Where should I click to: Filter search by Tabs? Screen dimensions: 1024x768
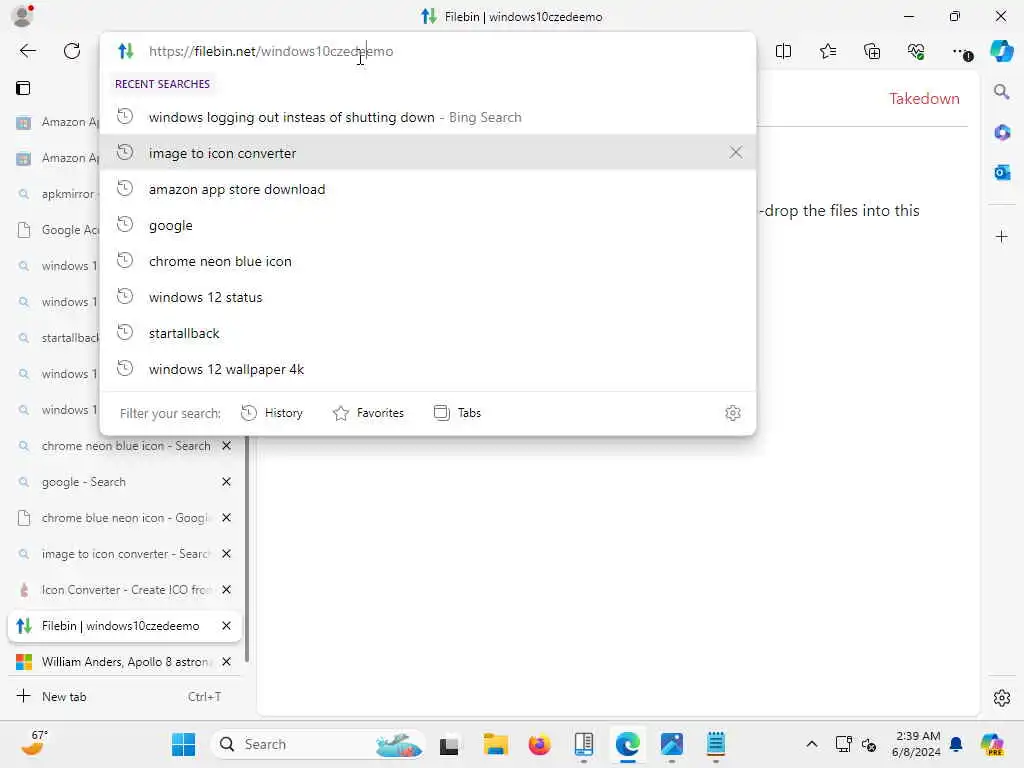[x=457, y=413]
